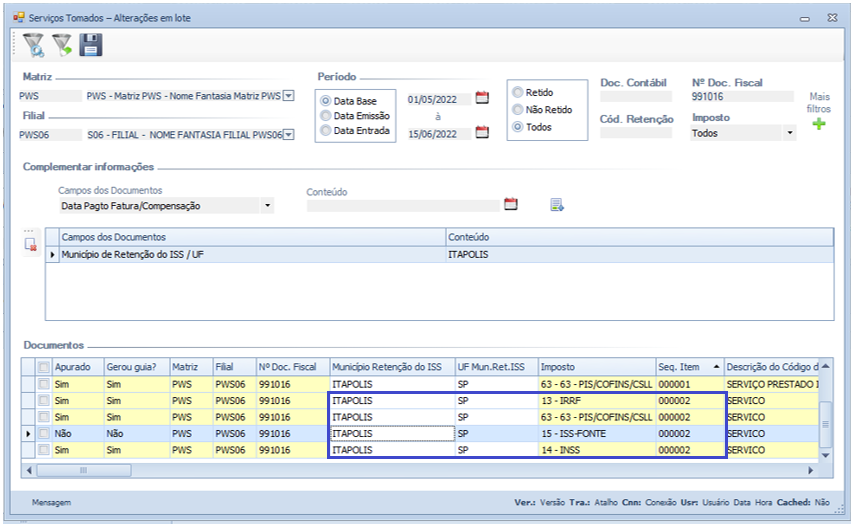Click the Nº Doc. Fiscal input field
This screenshot has height=524, width=853.
pyautogui.click(x=741, y=97)
